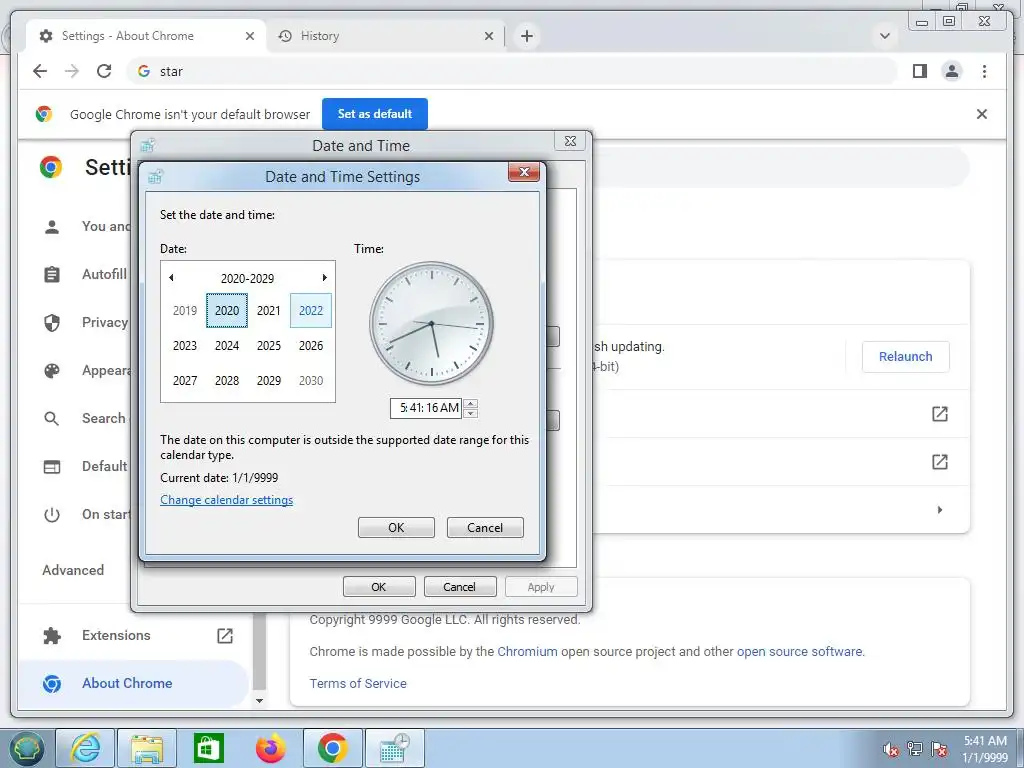Select year 2020 in calendar
The height and width of the screenshot is (768, 1024).
tap(227, 310)
